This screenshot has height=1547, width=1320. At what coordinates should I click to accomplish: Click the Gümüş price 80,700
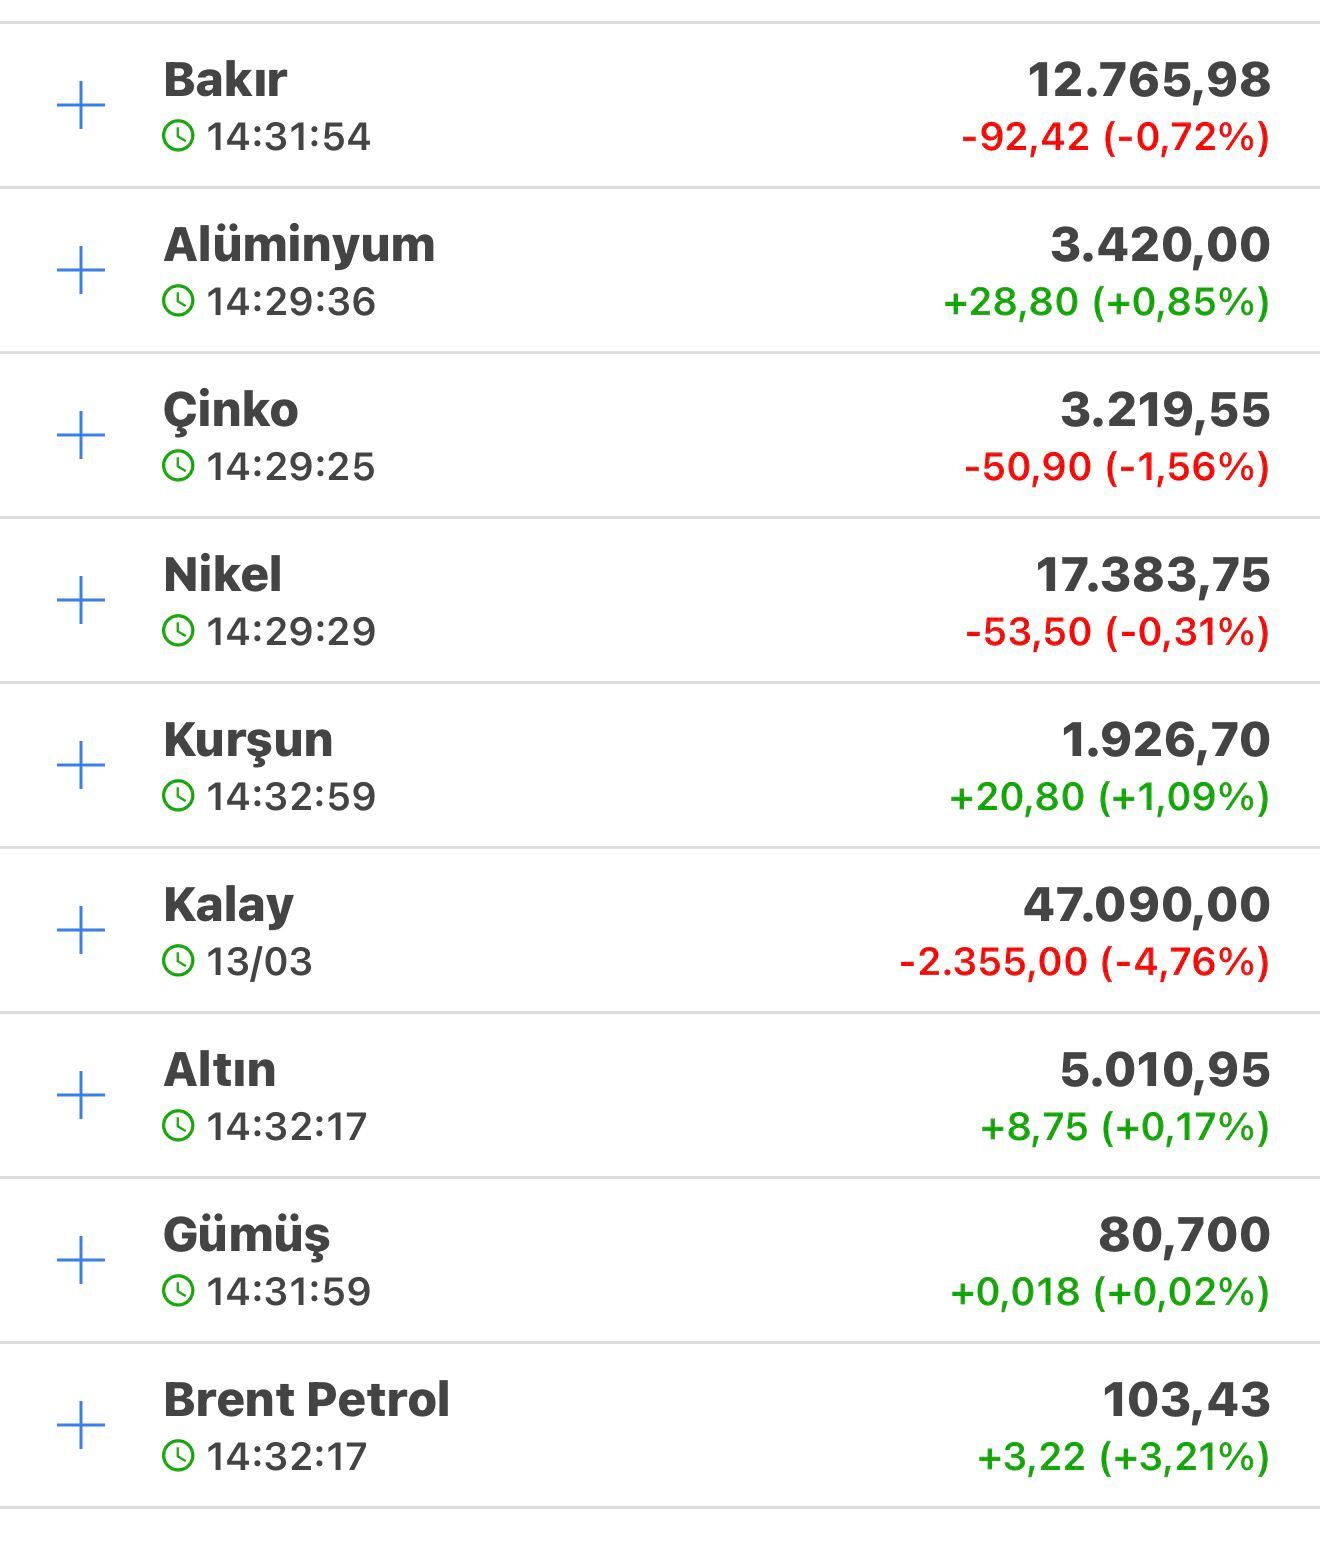(1184, 1235)
